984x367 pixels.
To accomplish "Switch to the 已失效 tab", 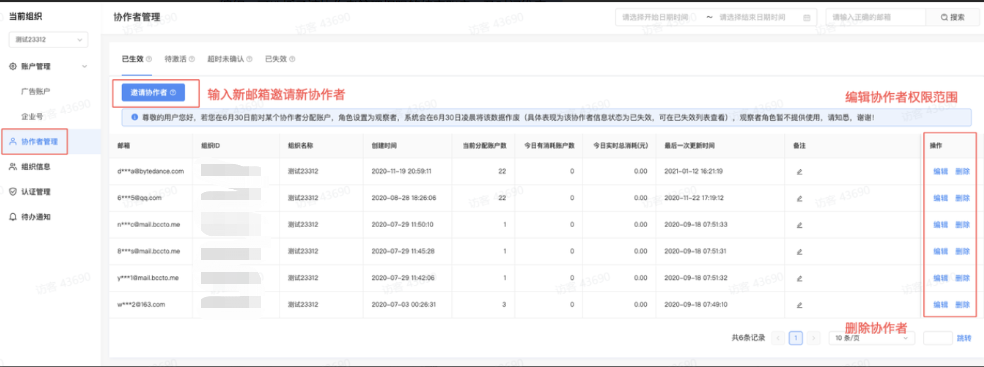I will click(275, 59).
